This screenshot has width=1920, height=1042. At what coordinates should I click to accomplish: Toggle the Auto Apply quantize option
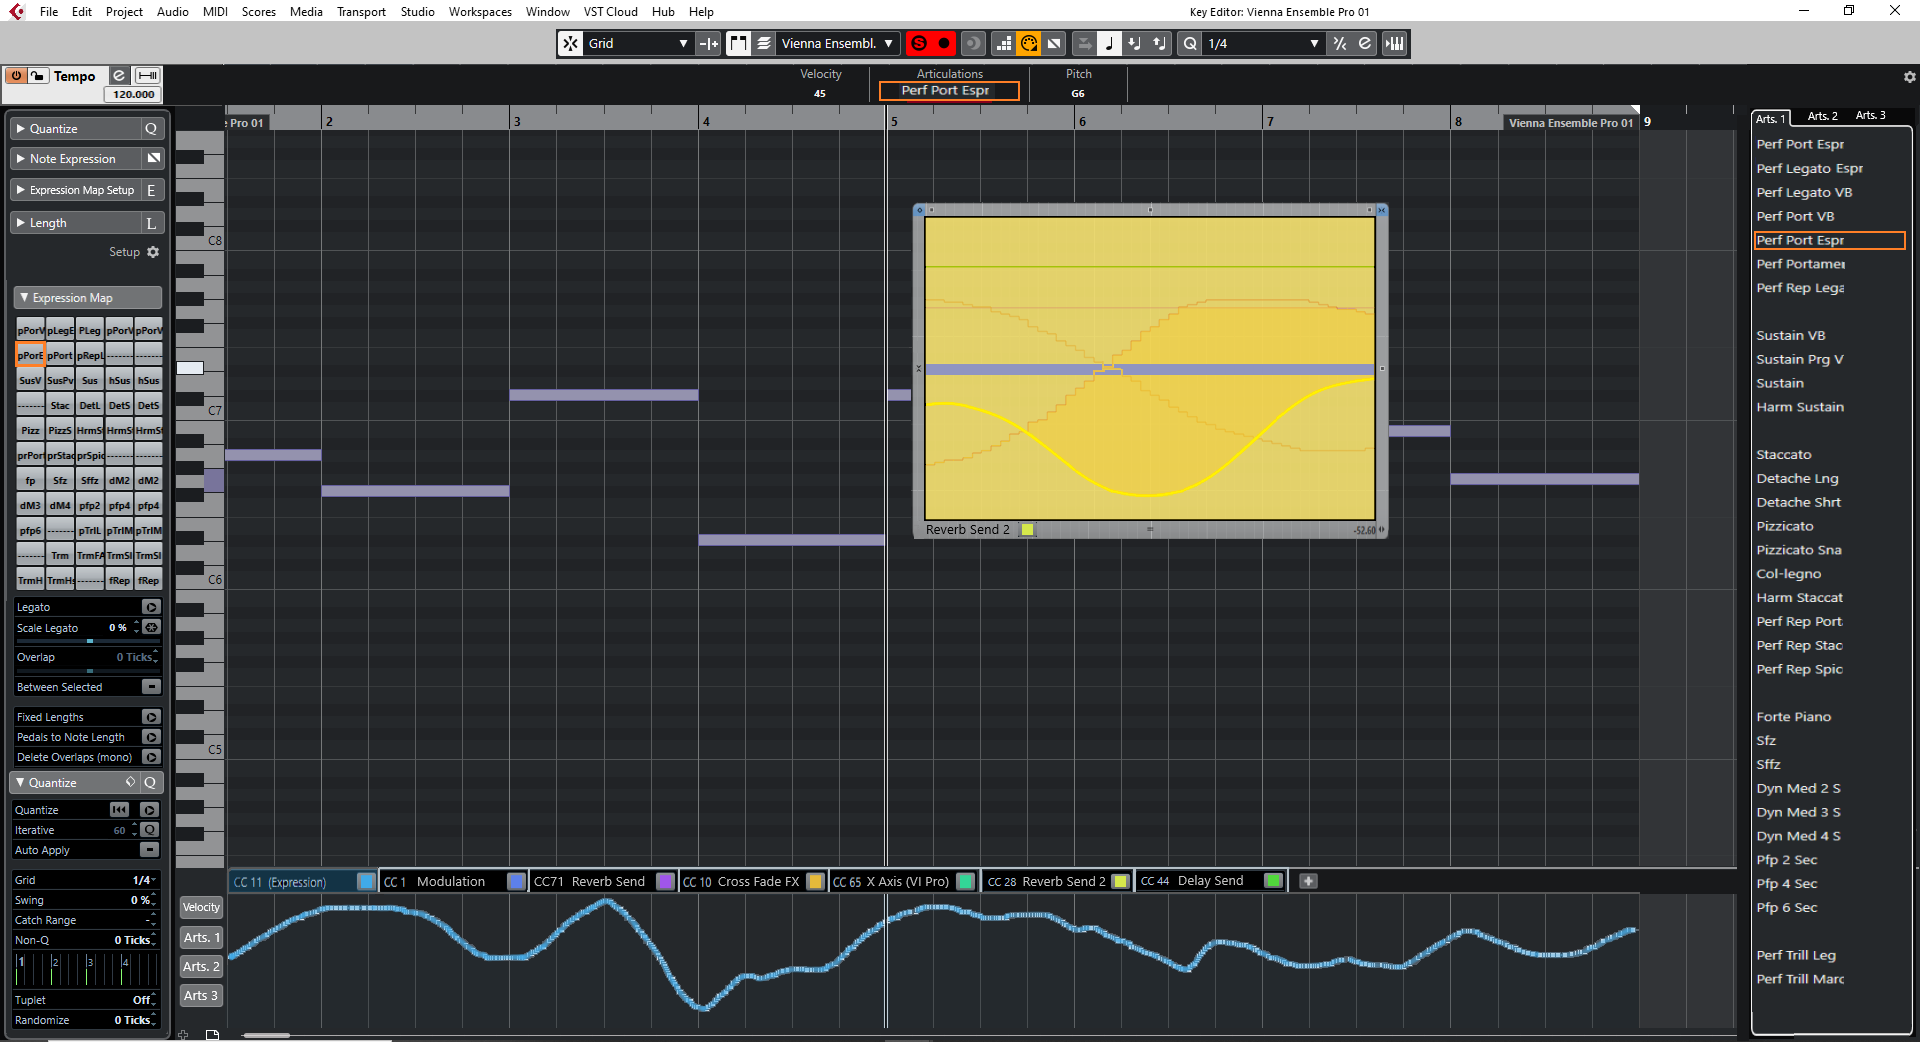click(149, 850)
